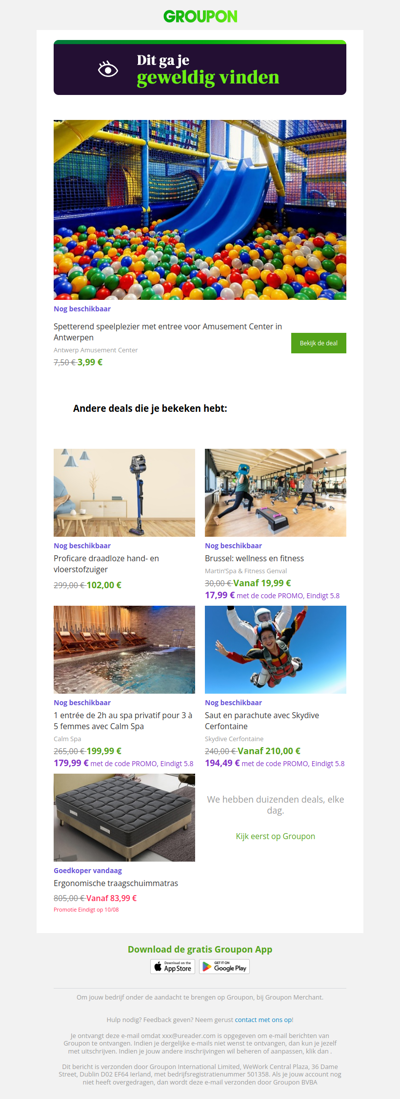This screenshot has height=1099, width=400.
Task: Open 'Proficare draadloze hand- en vloerstofzuiger' title
Action: [105, 565]
